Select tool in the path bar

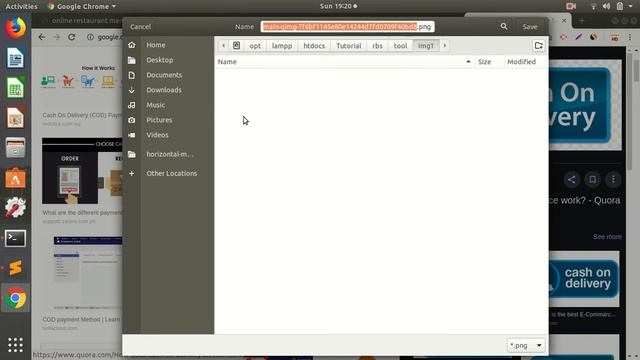click(x=400, y=45)
